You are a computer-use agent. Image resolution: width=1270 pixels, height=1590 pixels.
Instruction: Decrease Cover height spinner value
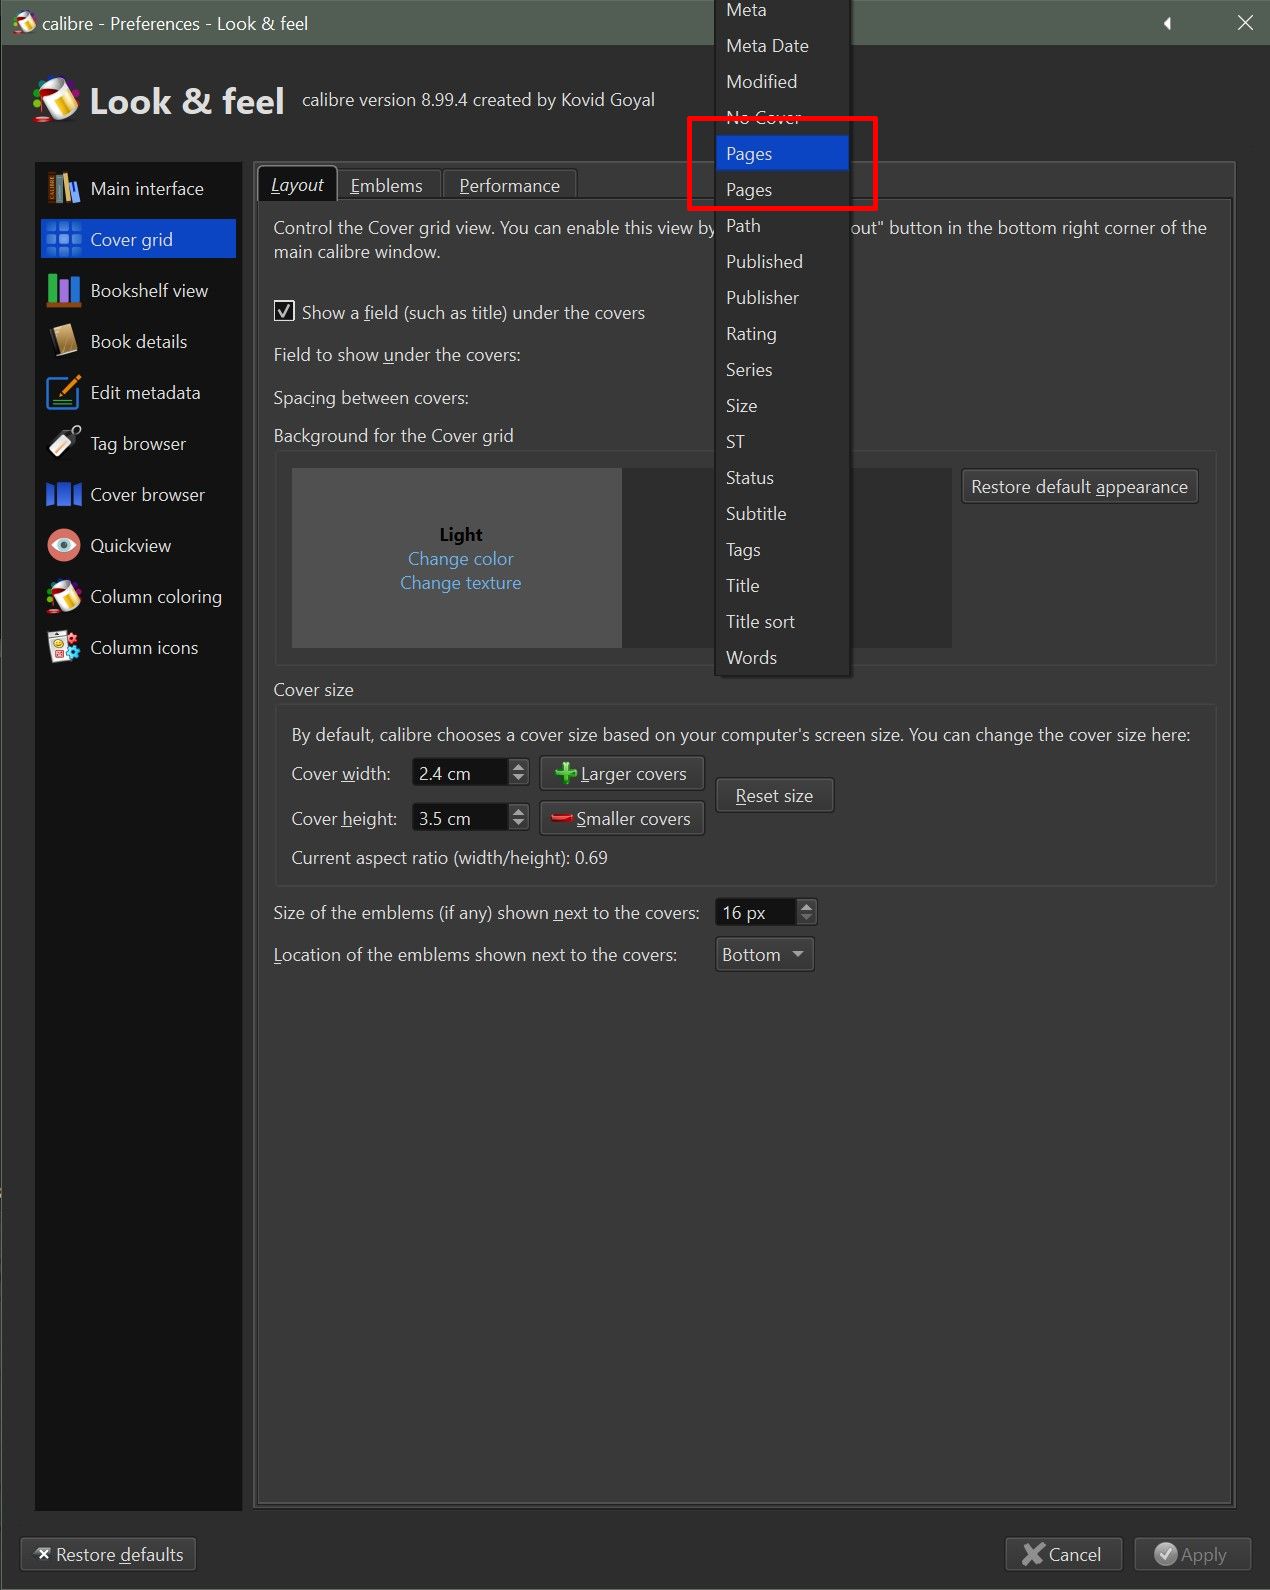click(x=518, y=824)
